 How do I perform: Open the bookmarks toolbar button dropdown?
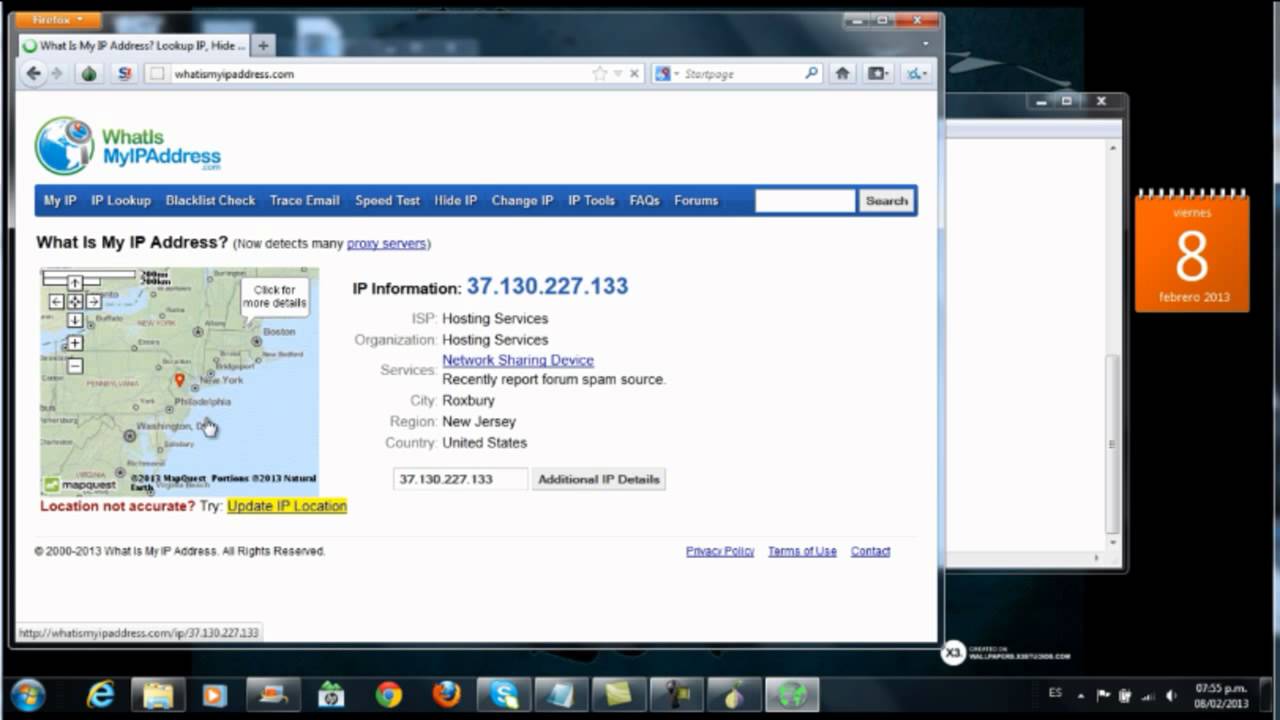pyautogui.click(x=878, y=73)
